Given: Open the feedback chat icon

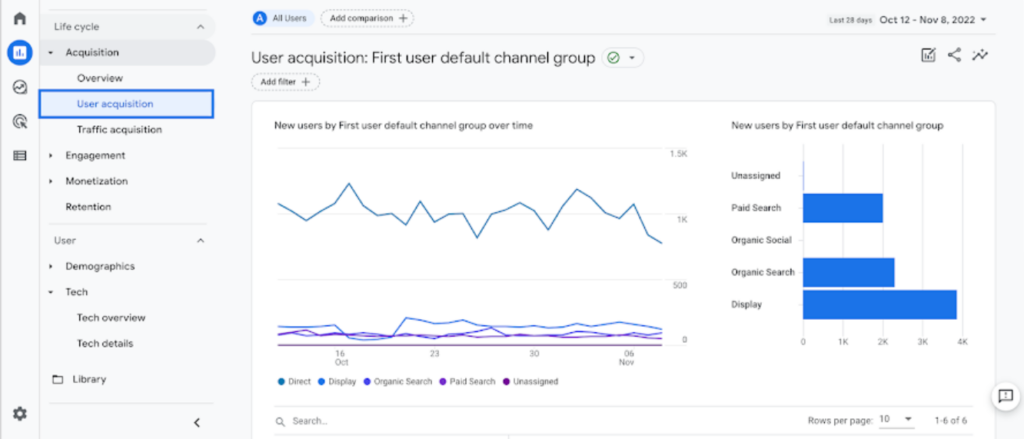Looking at the screenshot, I should [1004, 397].
